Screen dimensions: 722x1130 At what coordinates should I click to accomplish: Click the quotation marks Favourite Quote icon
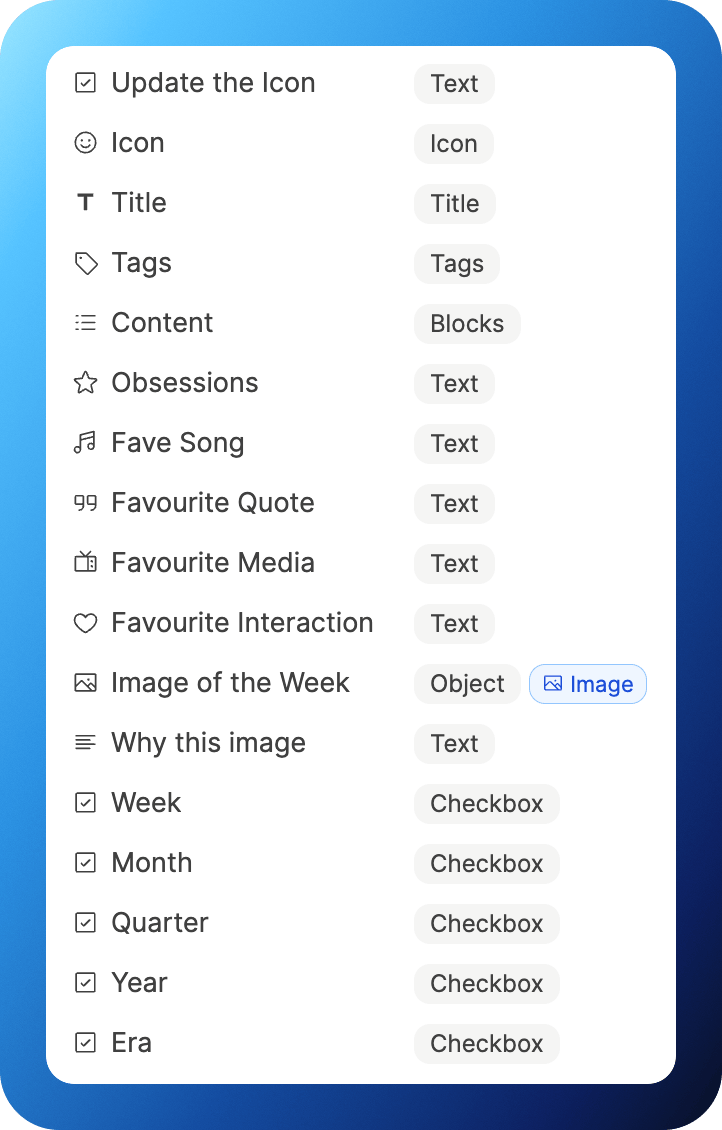click(86, 503)
